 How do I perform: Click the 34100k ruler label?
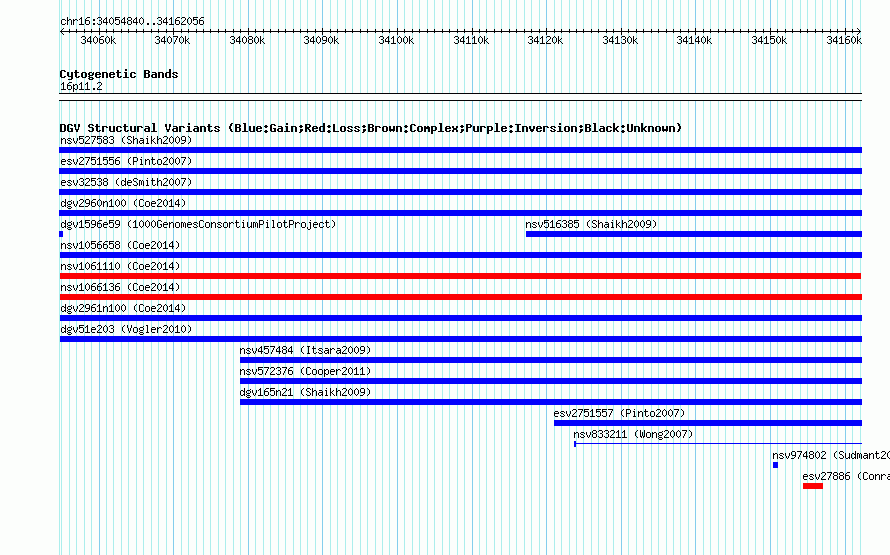click(396, 40)
